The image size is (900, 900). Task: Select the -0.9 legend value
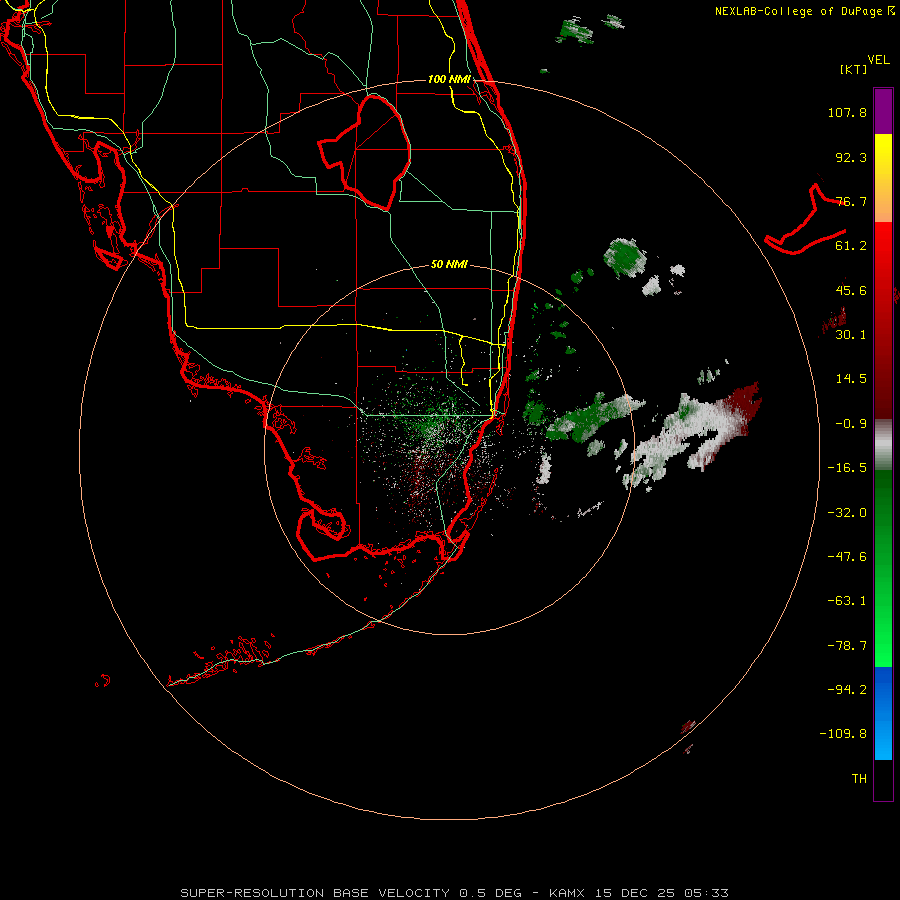tap(851, 424)
